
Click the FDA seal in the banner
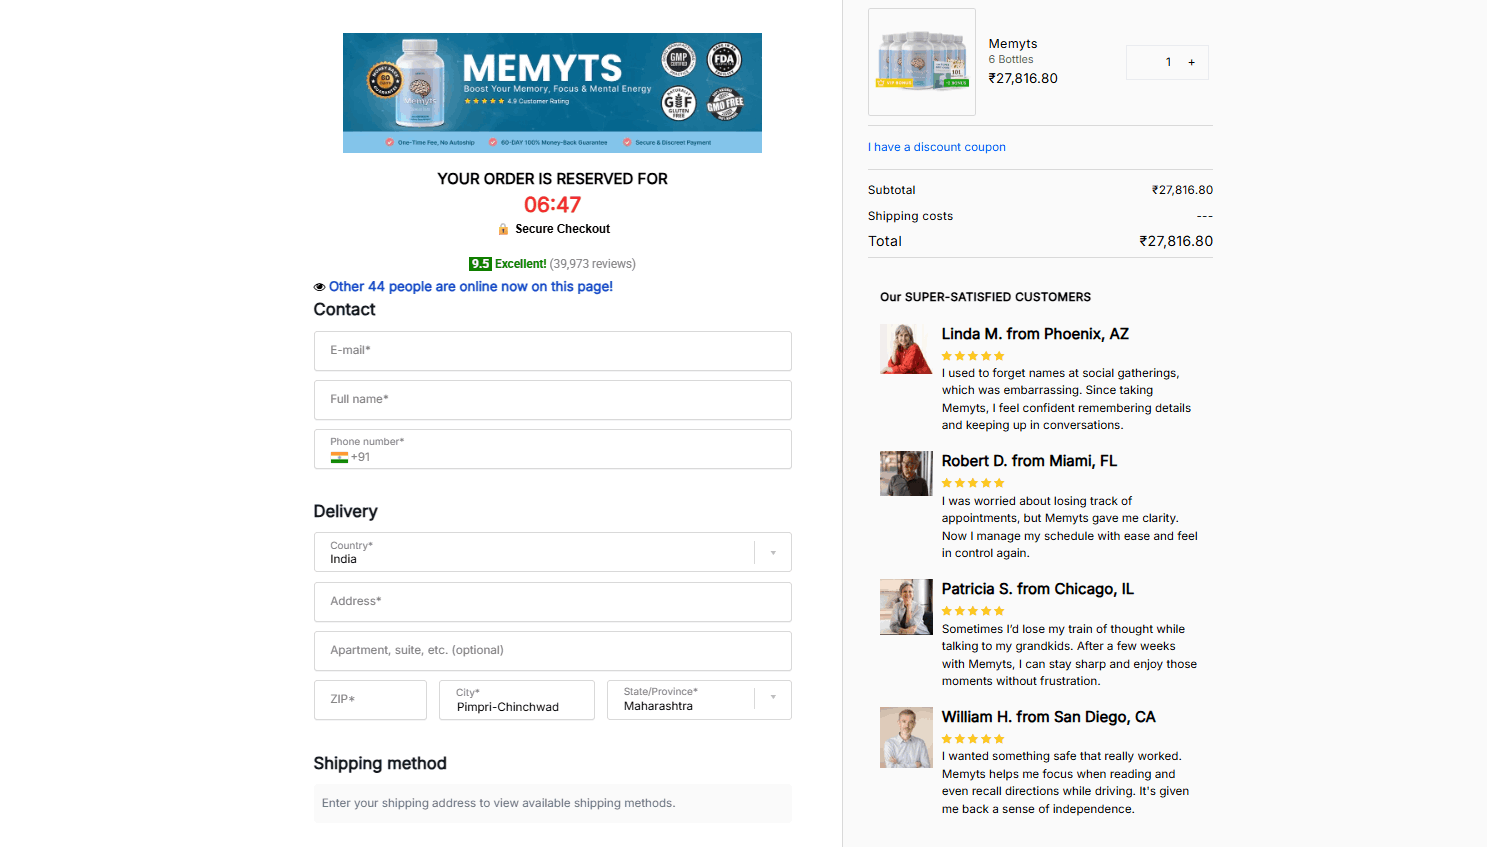coord(723,61)
